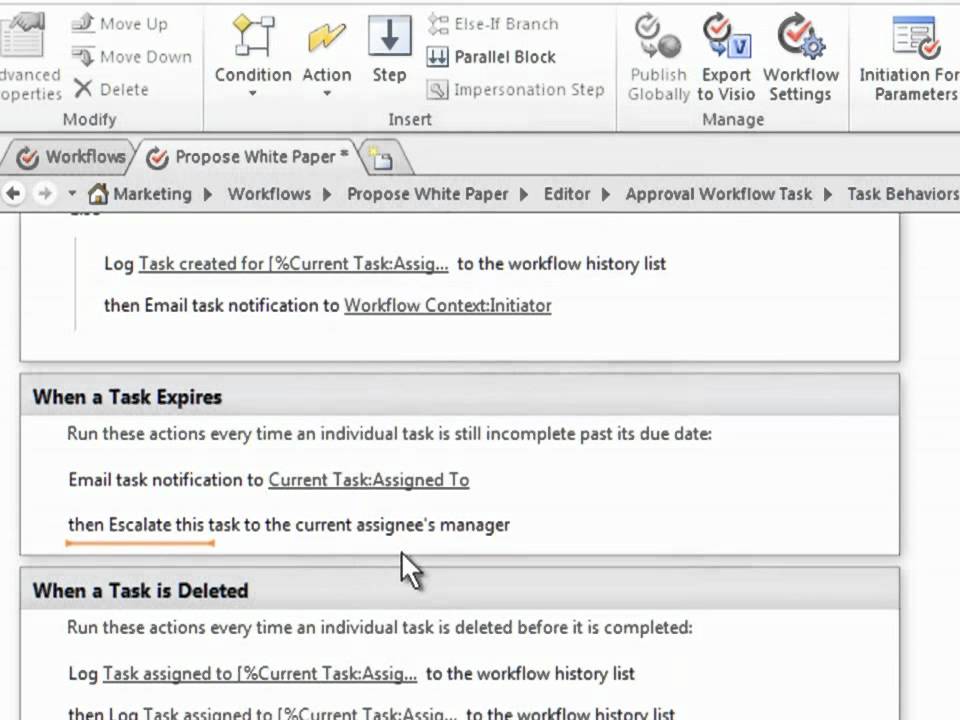Expand the Action dropdown arrow
This screenshot has width=960, height=720.
point(327,94)
